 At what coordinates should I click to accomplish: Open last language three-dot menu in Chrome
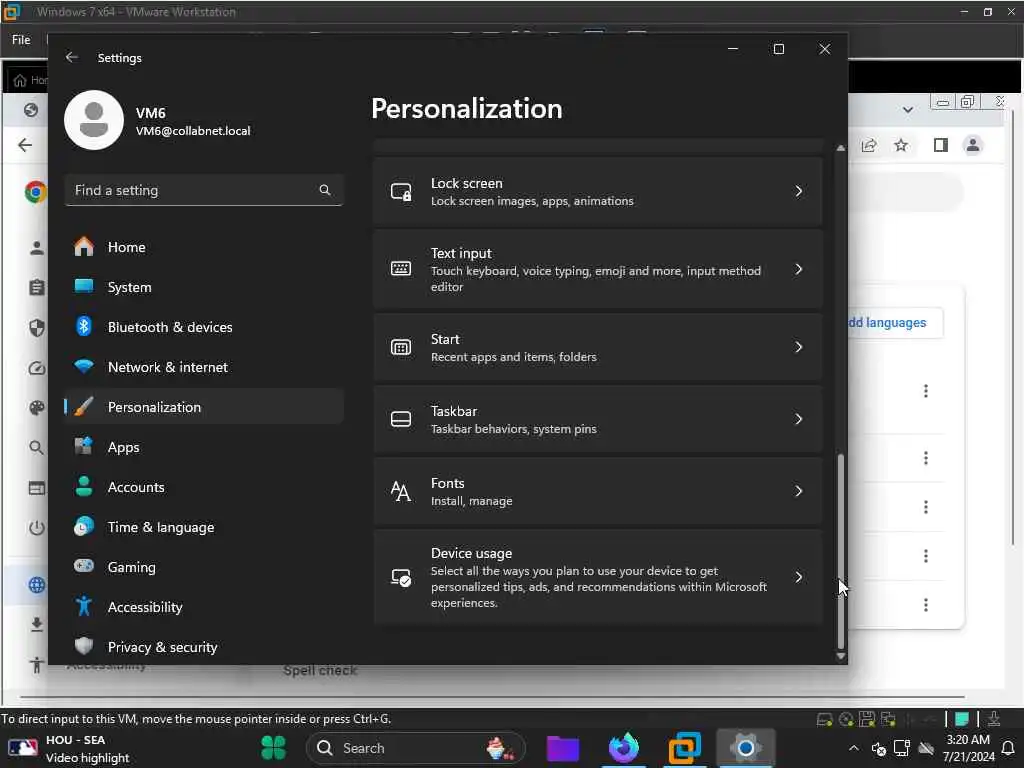pyautogui.click(x=925, y=605)
